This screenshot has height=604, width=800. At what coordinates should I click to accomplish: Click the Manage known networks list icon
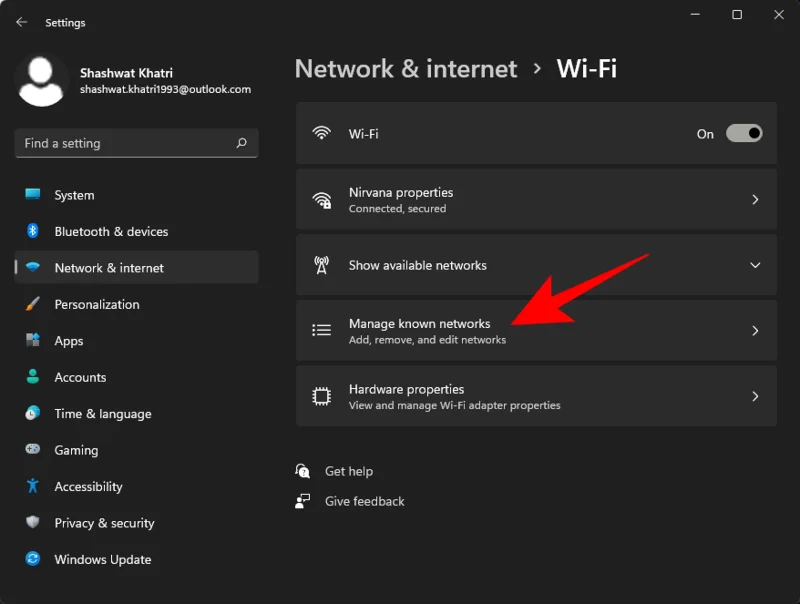[322, 330]
